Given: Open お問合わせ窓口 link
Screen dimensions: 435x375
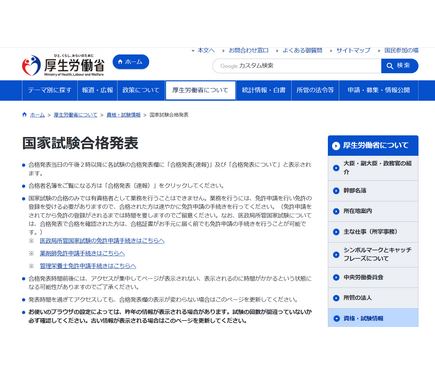Looking at the screenshot, I should click(248, 50).
